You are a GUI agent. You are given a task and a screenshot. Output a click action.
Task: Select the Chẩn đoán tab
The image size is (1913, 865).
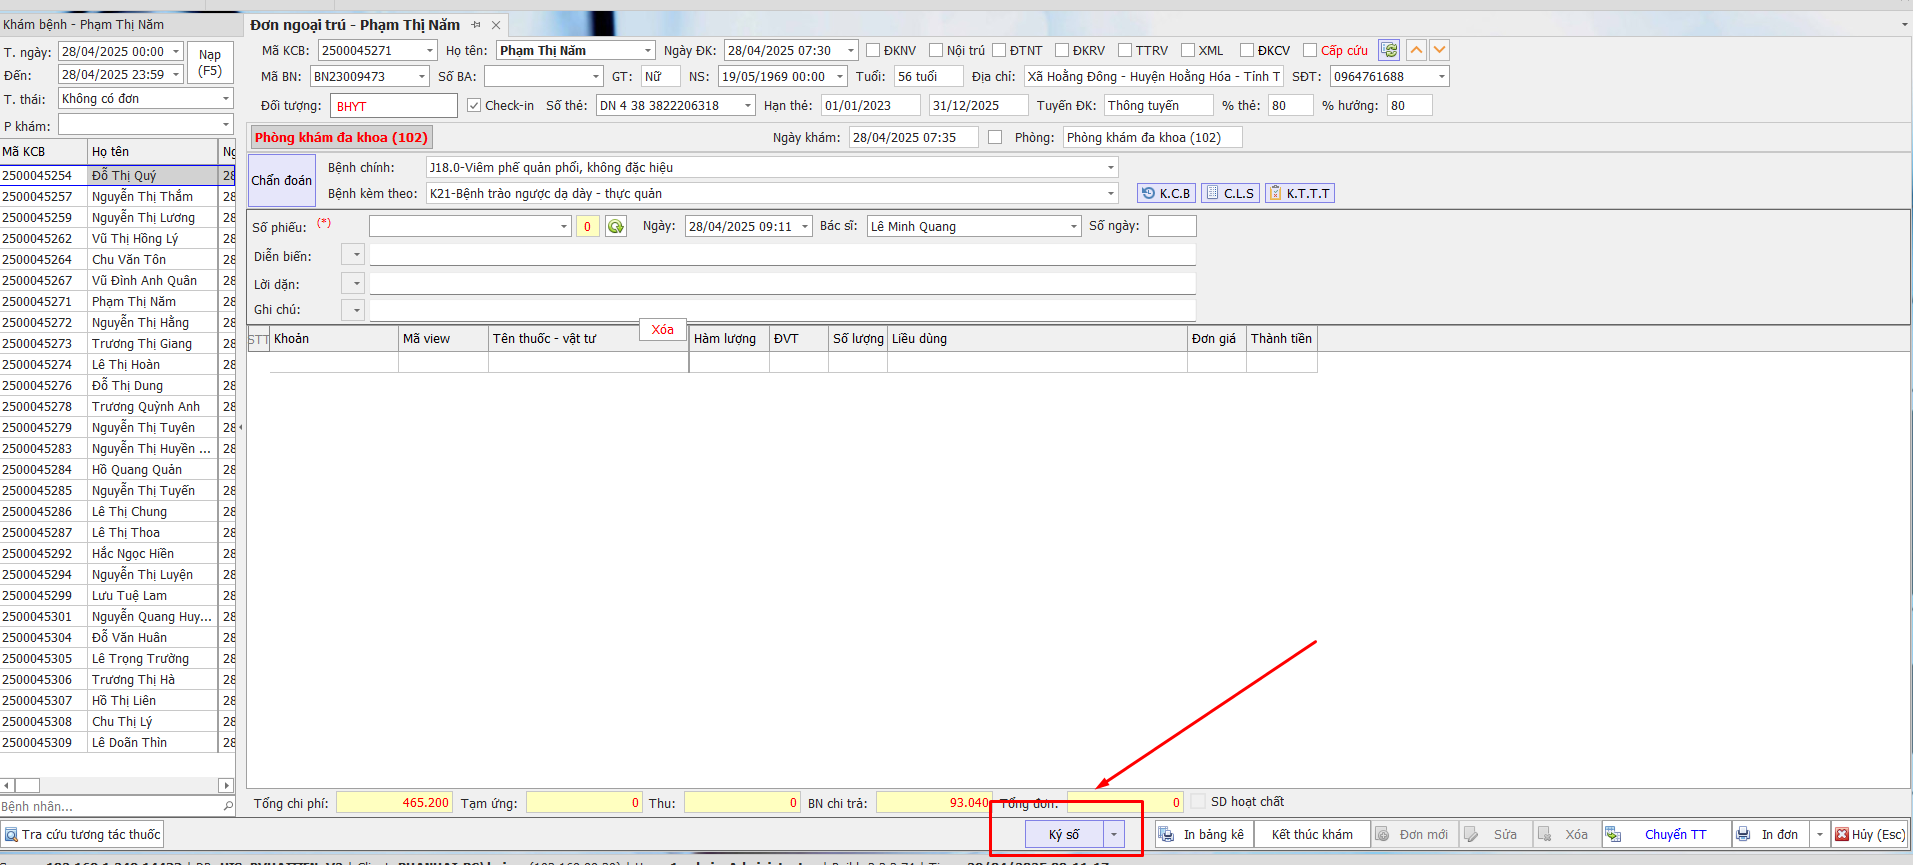281,180
